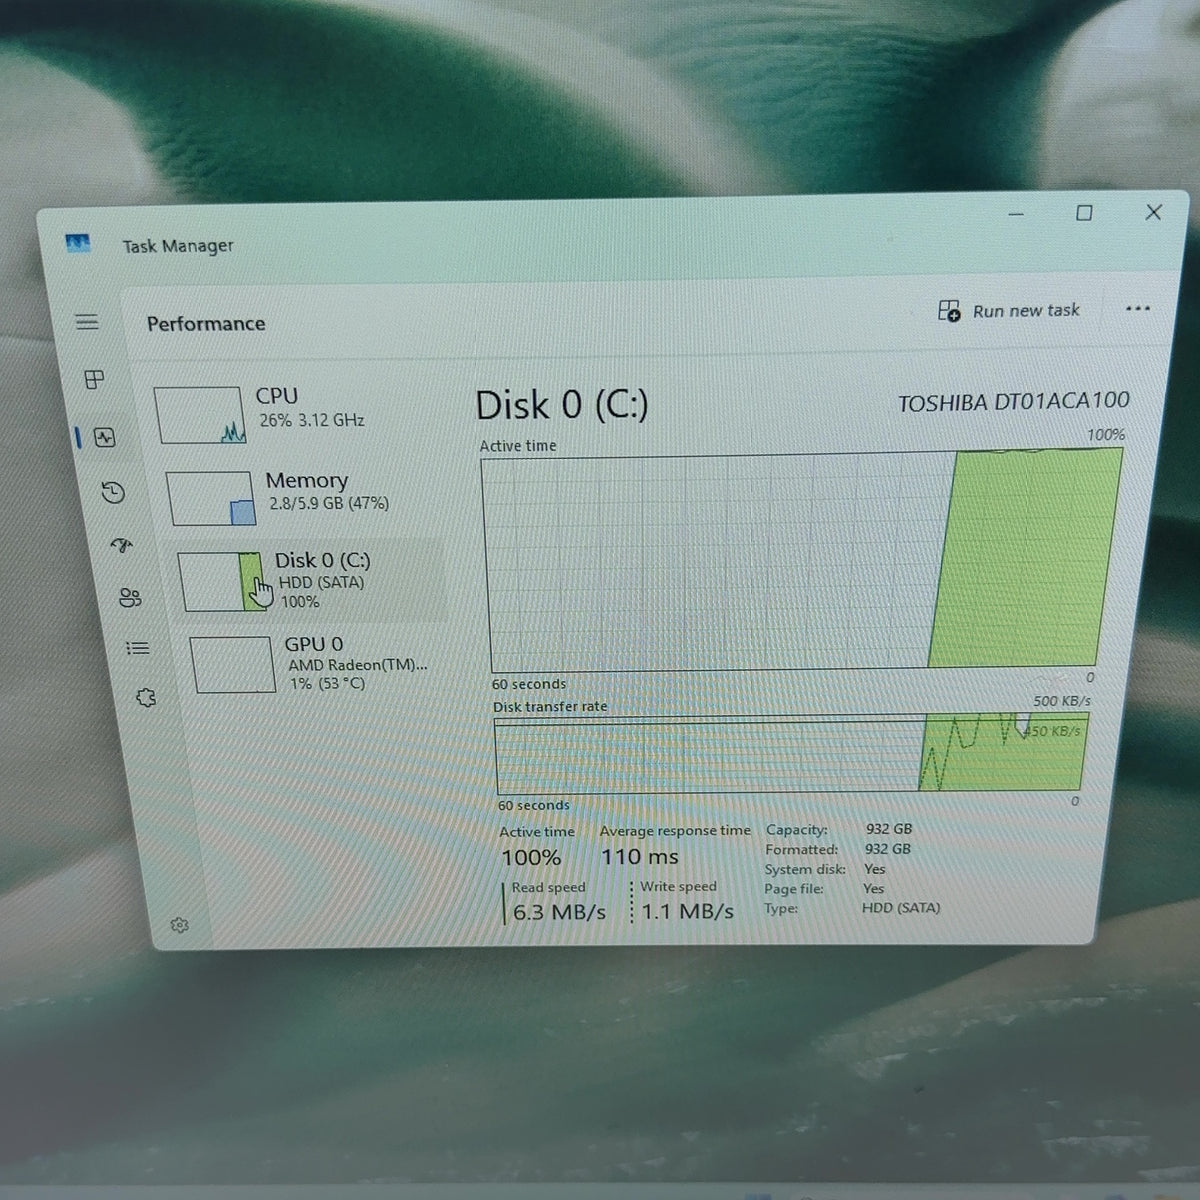Open Task Manager settings gear

(x=180, y=925)
